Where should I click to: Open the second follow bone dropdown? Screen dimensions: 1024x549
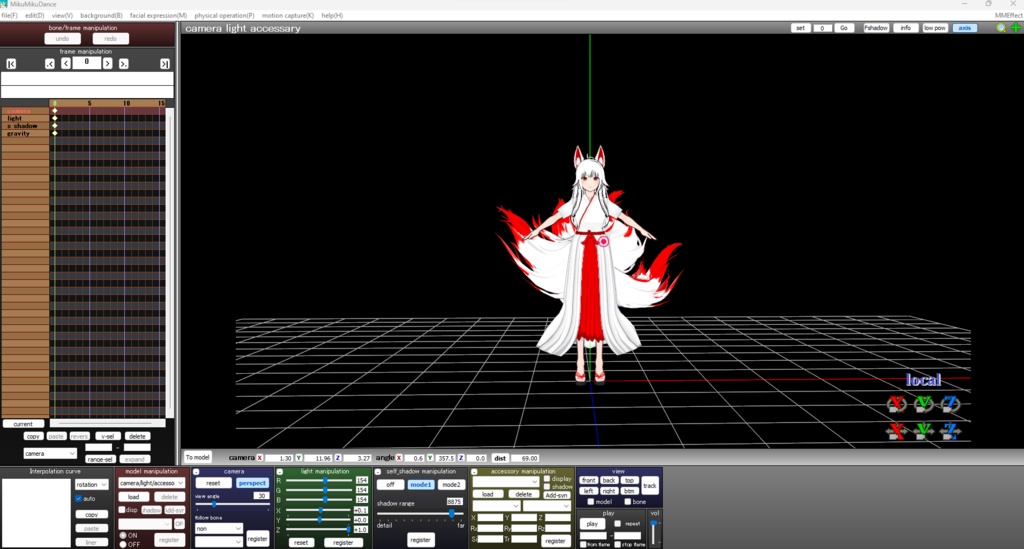point(219,541)
